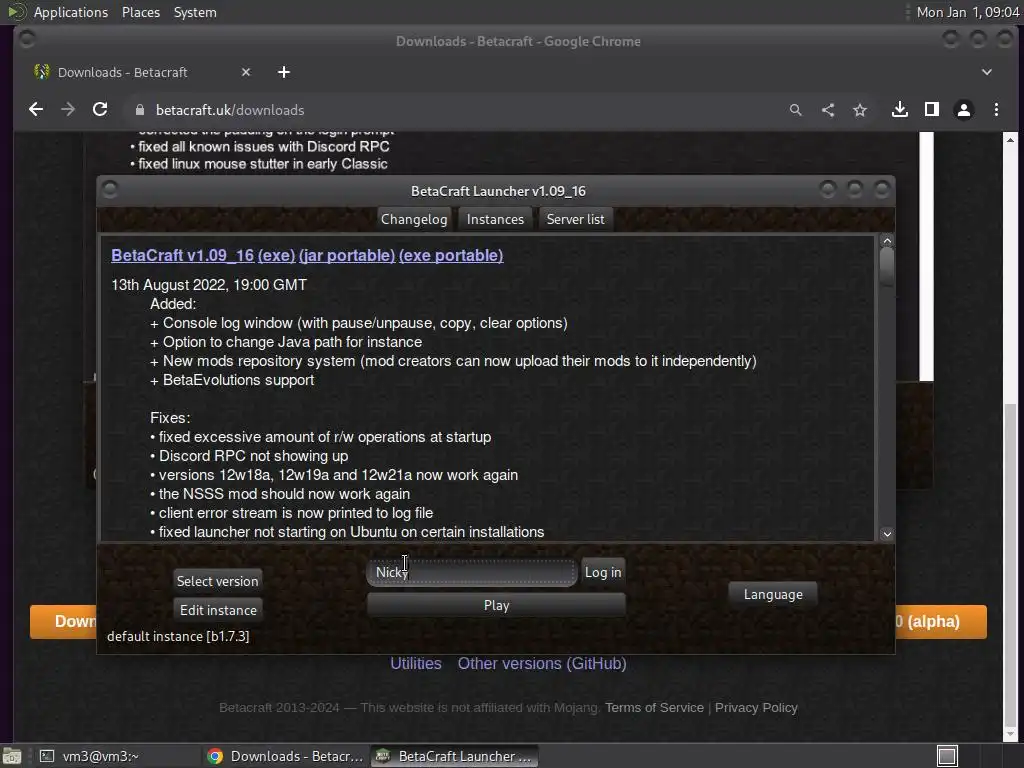The width and height of the screenshot is (1024, 768).
Task: Switch to Downloads - Betacraft Chrome taskbar item
Action: click(x=285, y=756)
